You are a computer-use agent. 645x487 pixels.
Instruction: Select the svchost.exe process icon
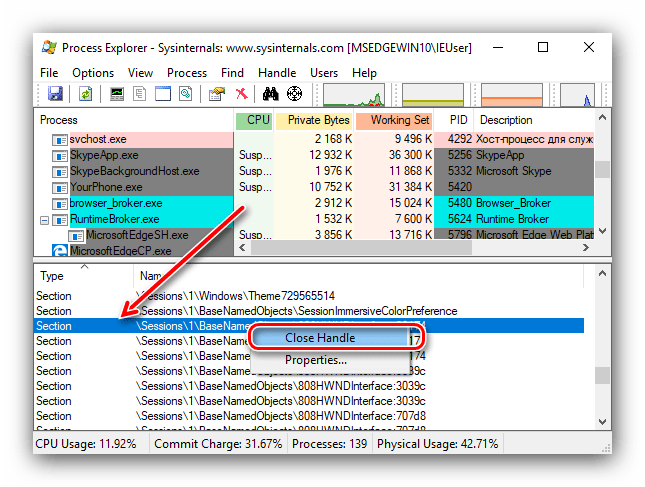[60, 140]
